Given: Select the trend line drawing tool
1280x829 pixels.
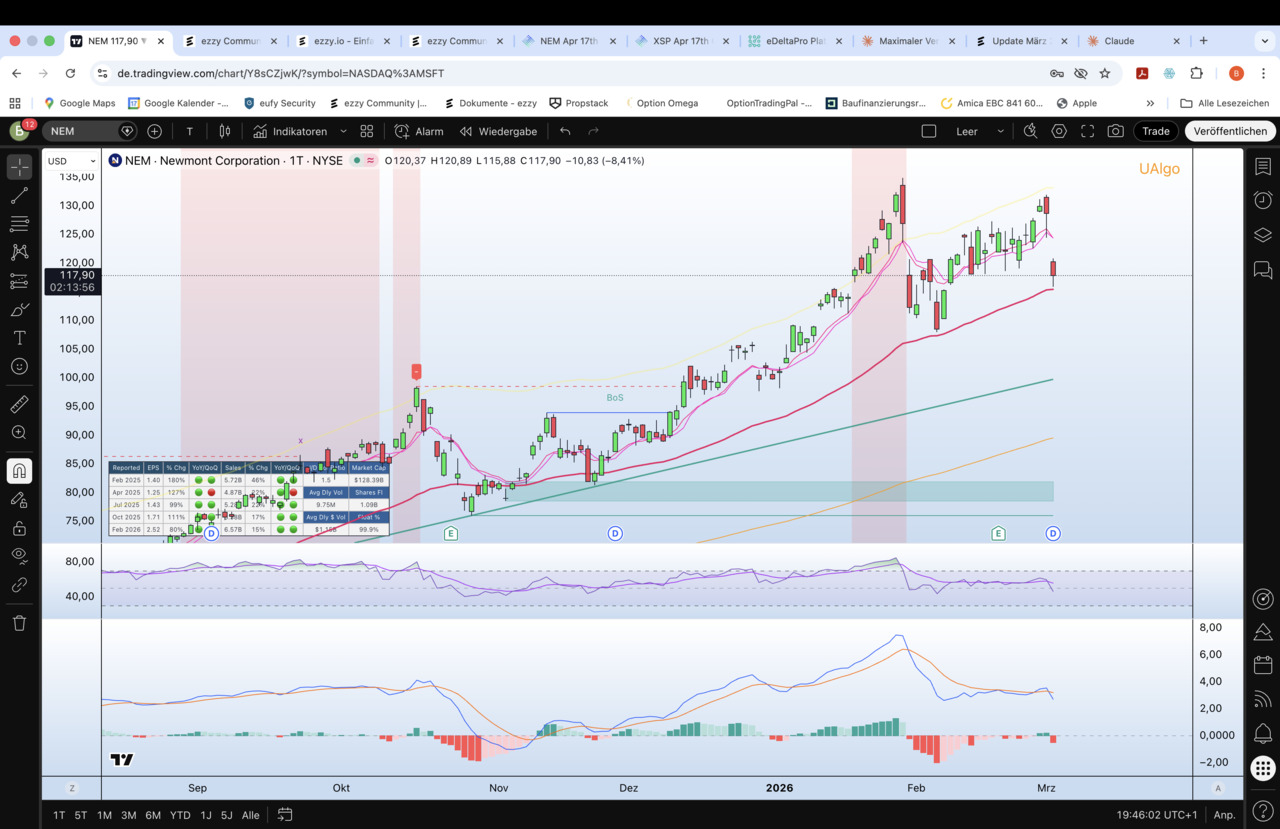Looking at the screenshot, I should point(19,196).
